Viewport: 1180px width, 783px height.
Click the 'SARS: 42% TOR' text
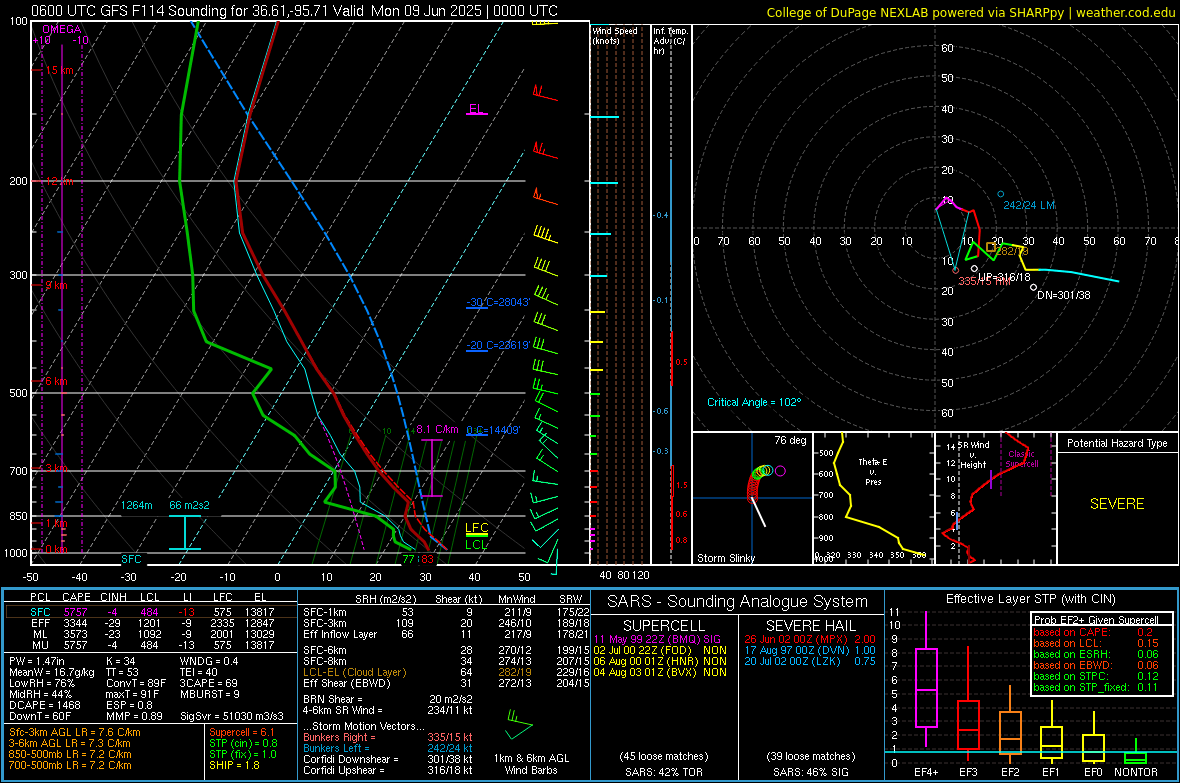click(664, 772)
